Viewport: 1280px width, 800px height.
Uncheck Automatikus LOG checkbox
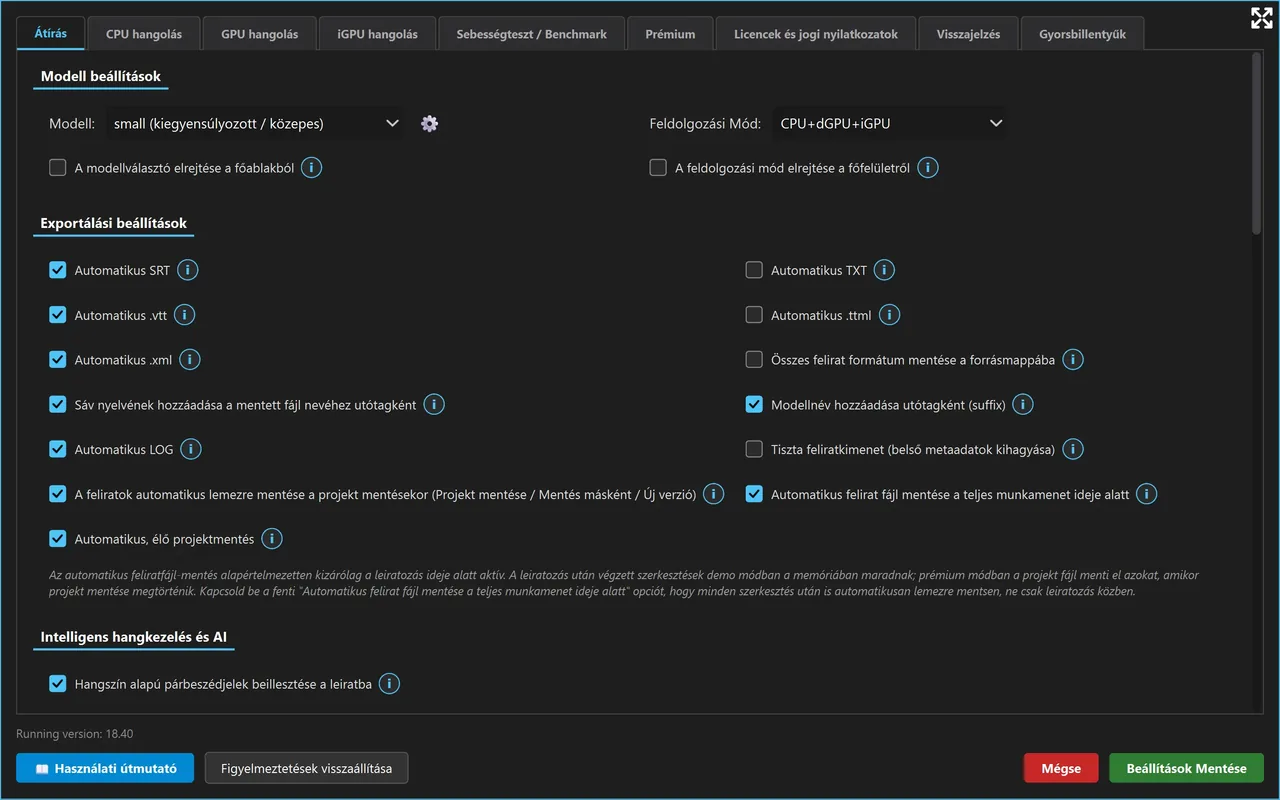[58, 450]
